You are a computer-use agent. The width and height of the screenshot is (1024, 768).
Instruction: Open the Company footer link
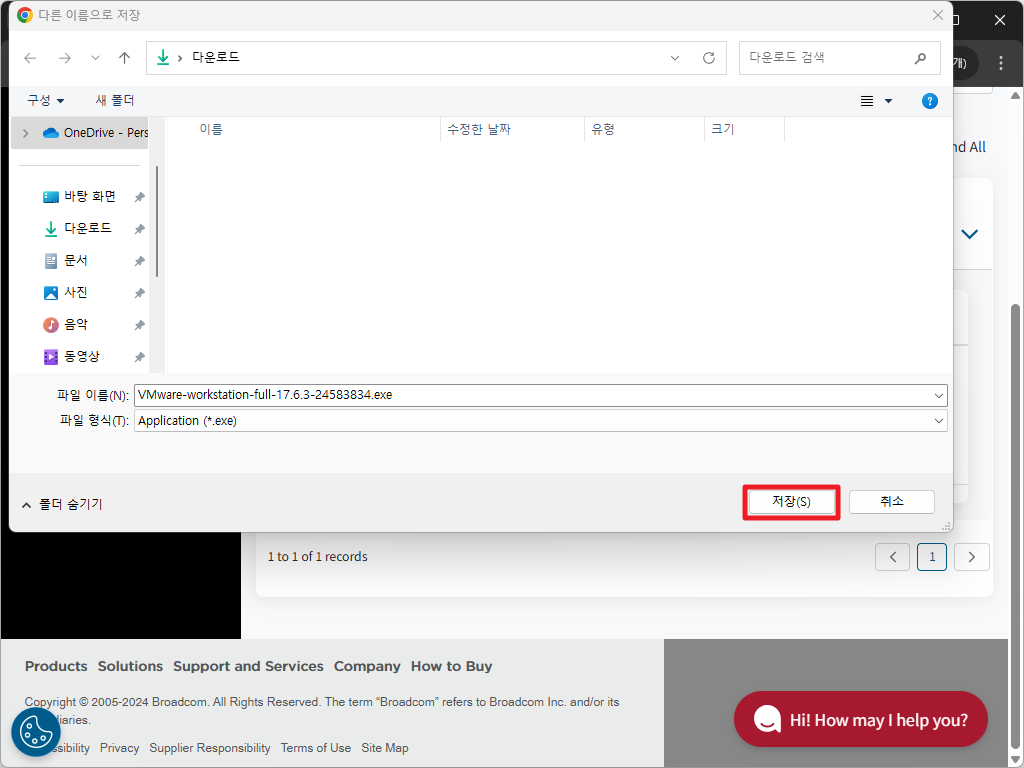pos(367,666)
